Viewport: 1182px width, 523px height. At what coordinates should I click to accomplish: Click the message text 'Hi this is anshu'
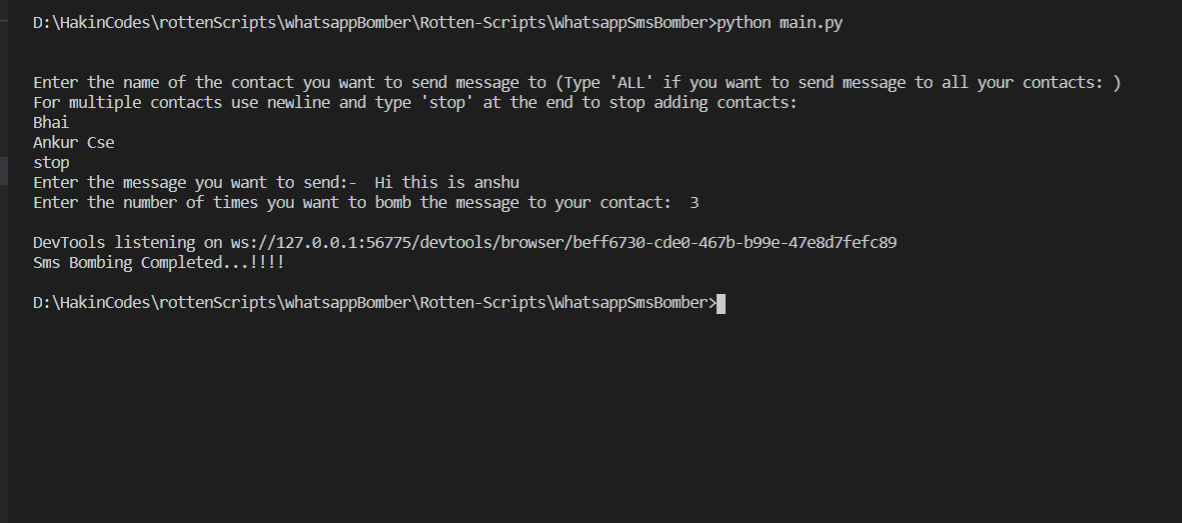(447, 182)
